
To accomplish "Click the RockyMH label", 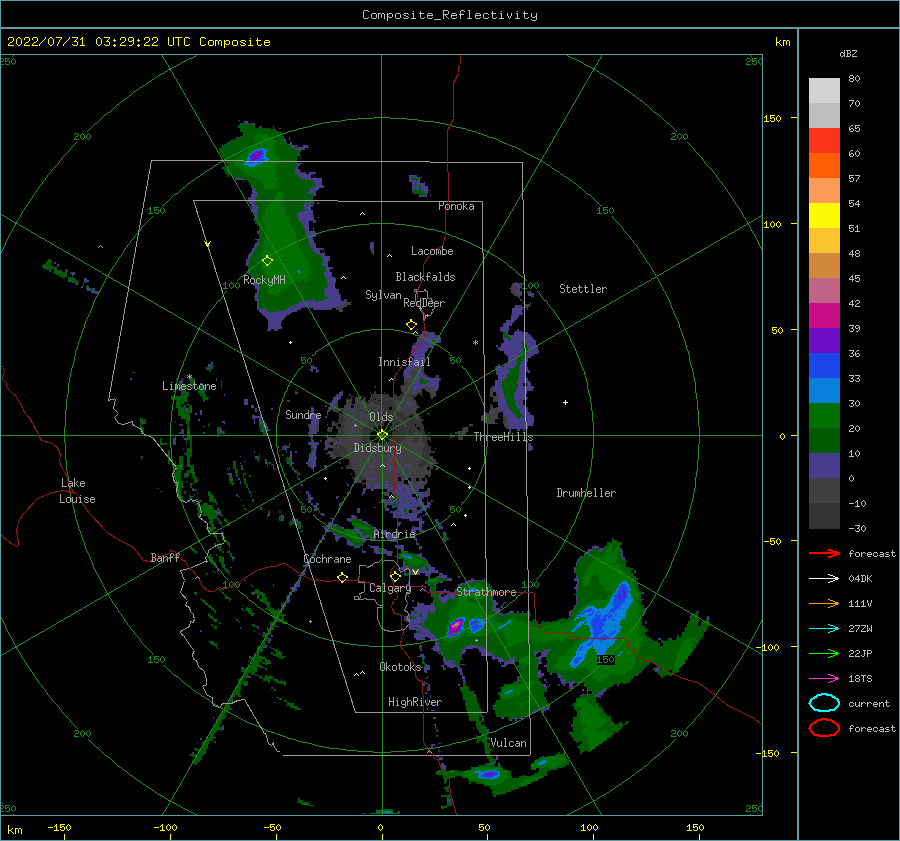I will (x=264, y=280).
